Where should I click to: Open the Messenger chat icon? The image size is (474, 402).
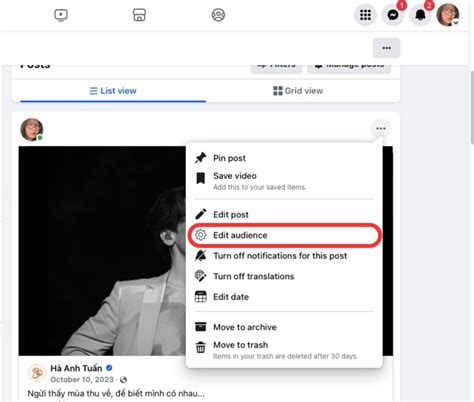coord(393,15)
